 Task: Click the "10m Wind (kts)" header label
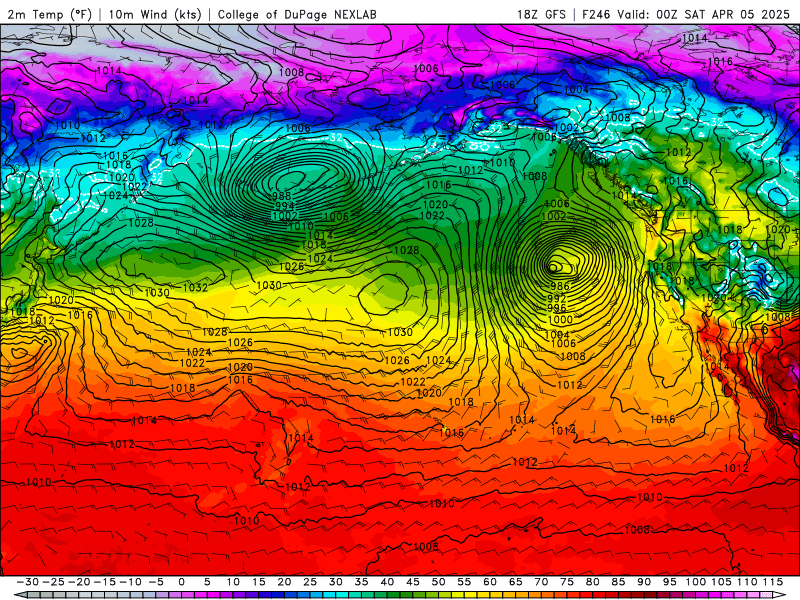pyautogui.click(x=155, y=14)
